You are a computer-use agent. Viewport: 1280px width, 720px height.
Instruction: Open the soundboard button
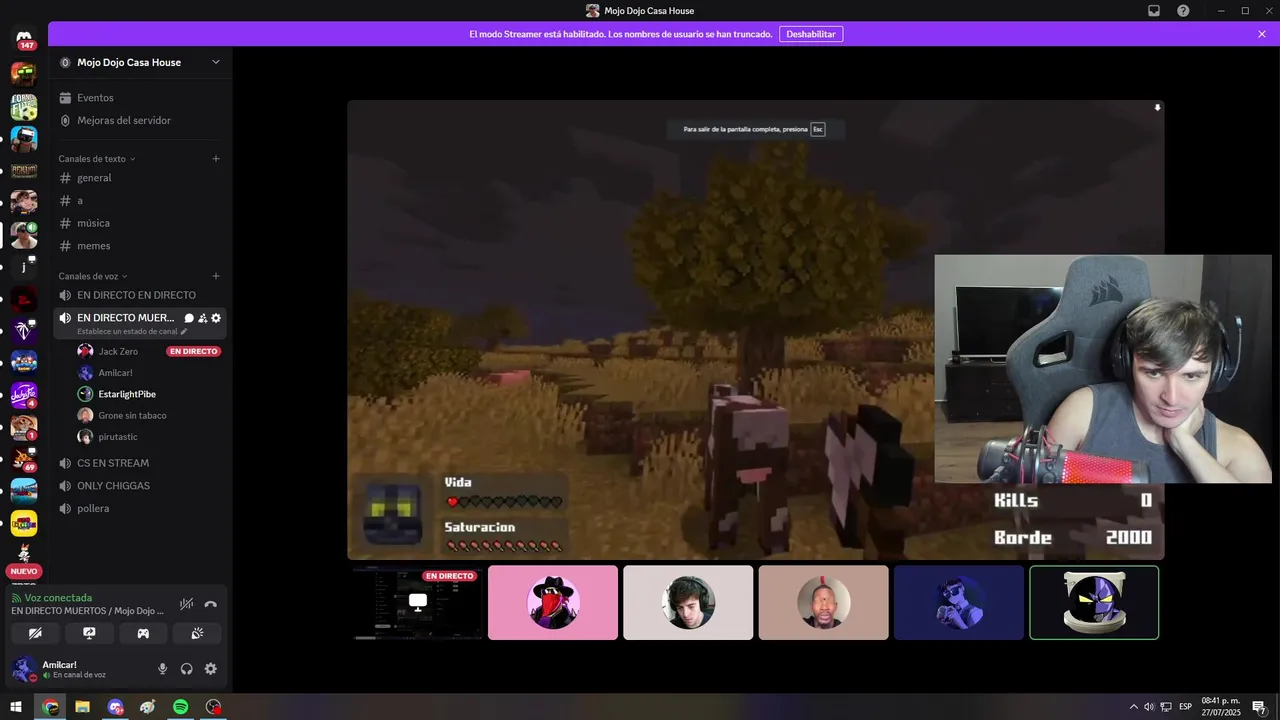tap(197, 633)
